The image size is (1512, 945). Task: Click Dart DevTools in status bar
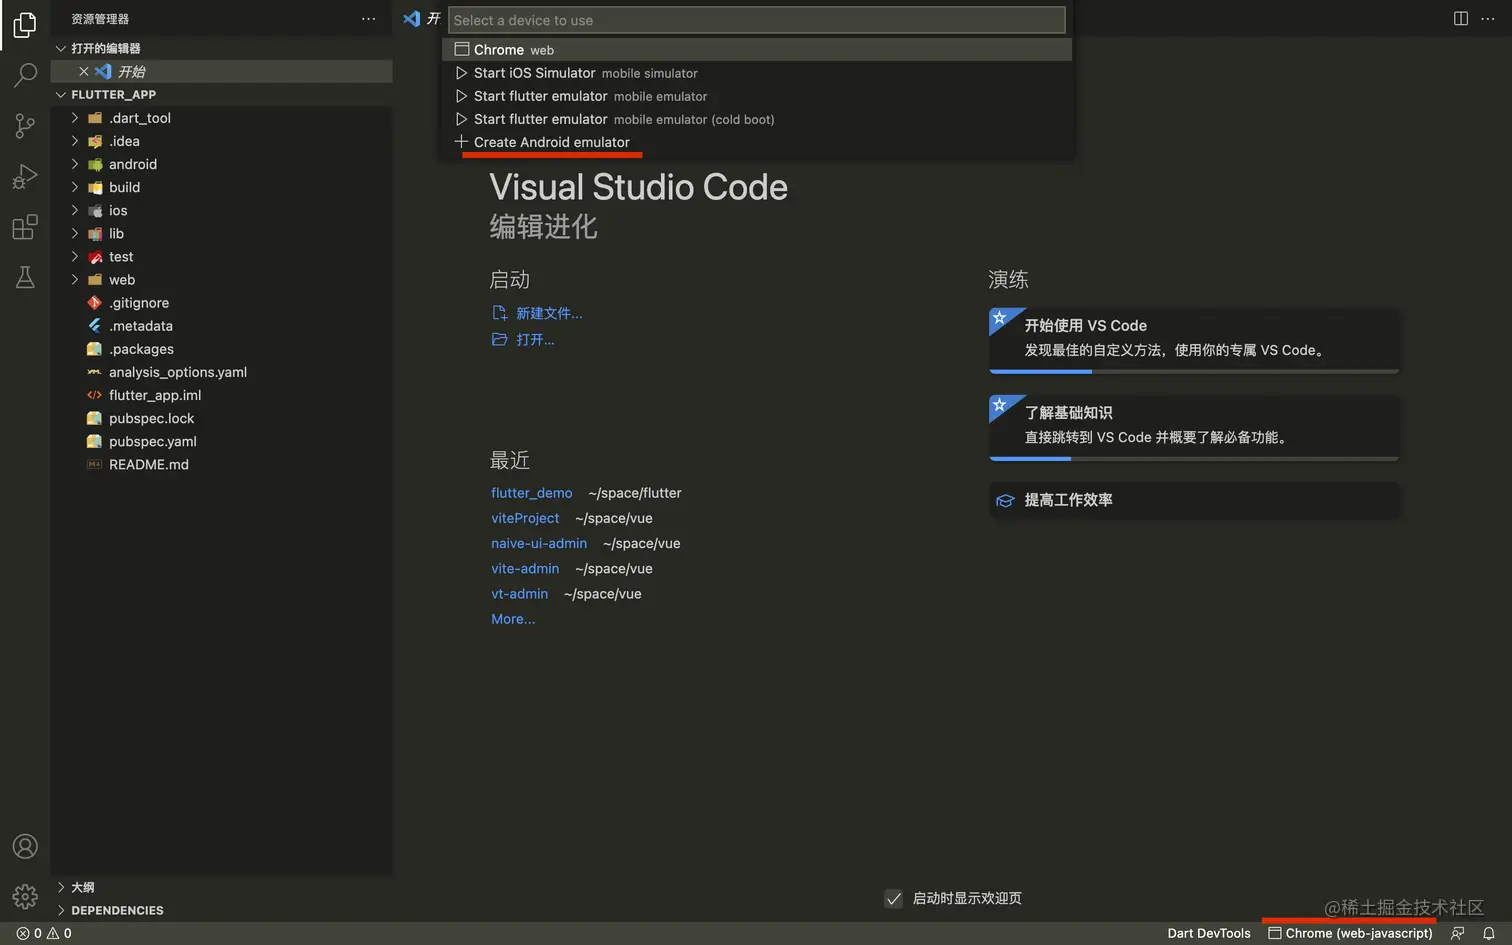pos(1209,933)
